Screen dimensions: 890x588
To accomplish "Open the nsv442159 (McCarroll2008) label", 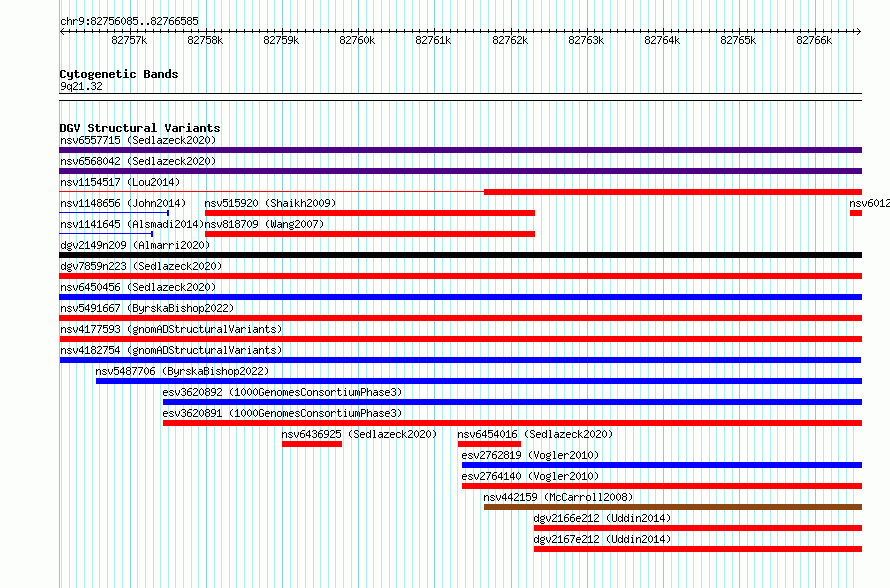I will (559, 497).
